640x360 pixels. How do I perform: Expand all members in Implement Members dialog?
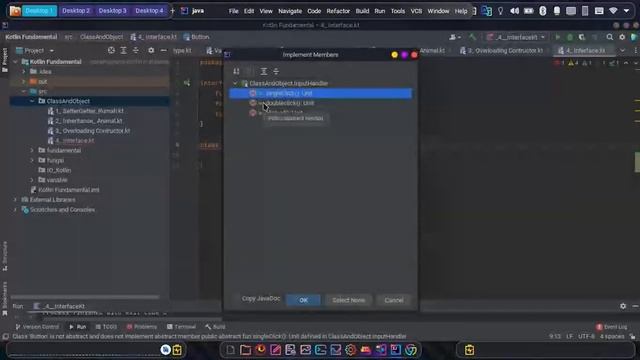pyautogui.click(x=264, y=71)
